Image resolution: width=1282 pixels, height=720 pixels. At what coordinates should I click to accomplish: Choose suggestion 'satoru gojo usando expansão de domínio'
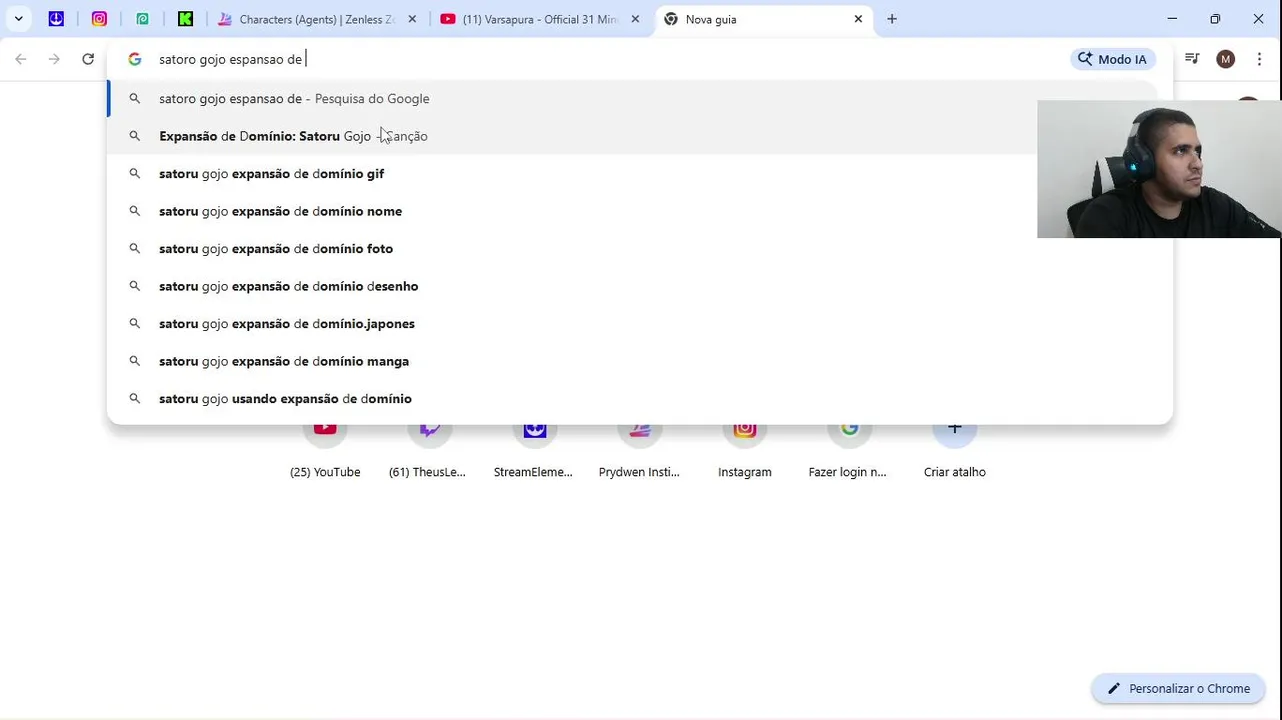[x=640, y=399]
